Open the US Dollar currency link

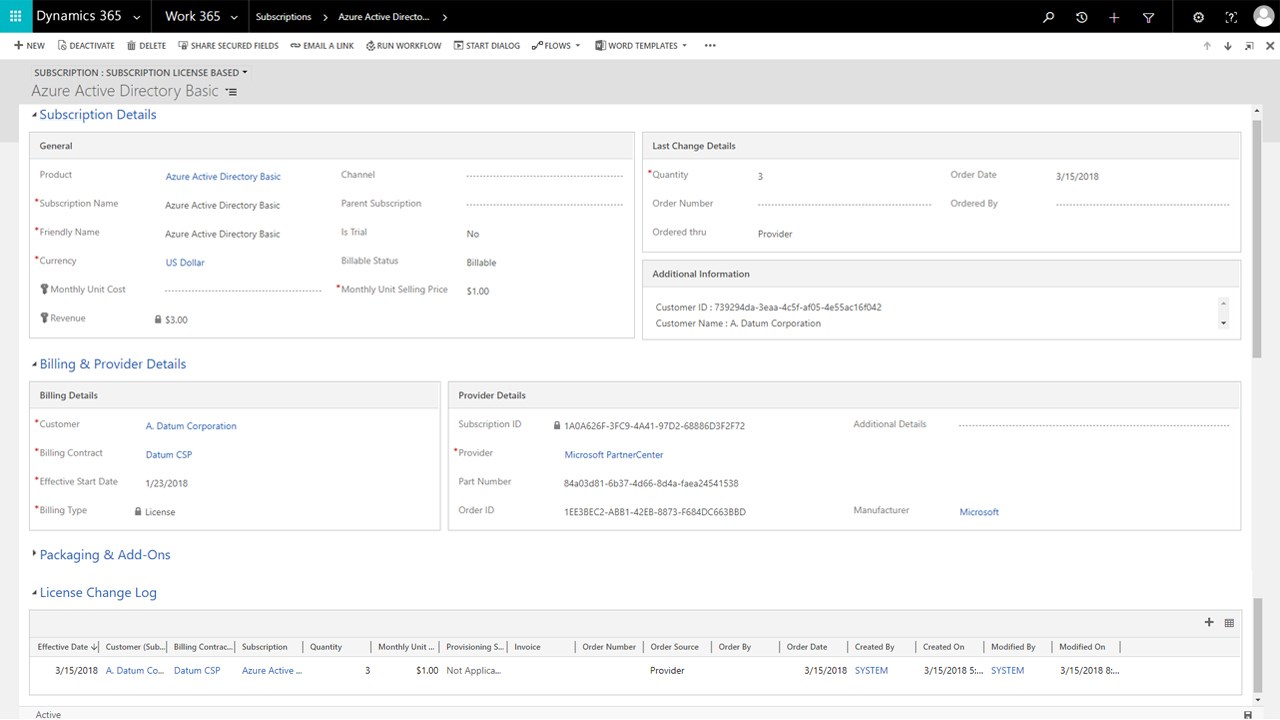pyautogui.click(x=185, y=263)
